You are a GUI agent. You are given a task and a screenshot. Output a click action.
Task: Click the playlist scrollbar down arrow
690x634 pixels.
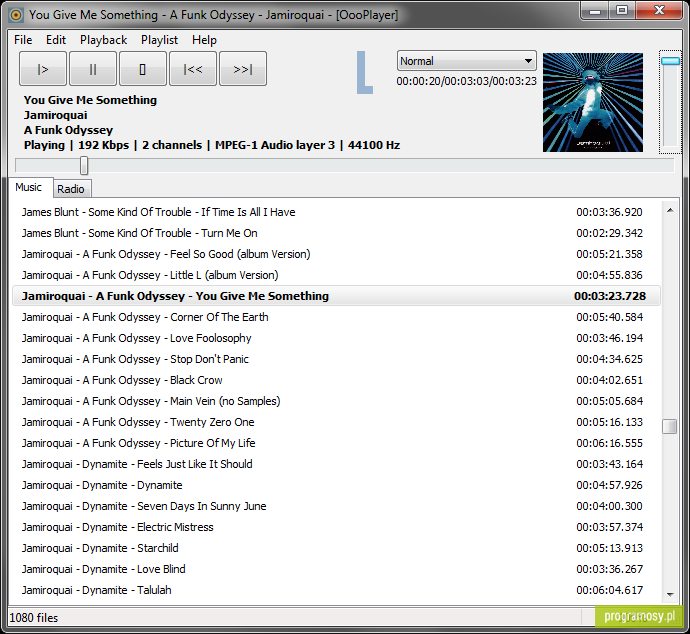click(x=670, y=594)
